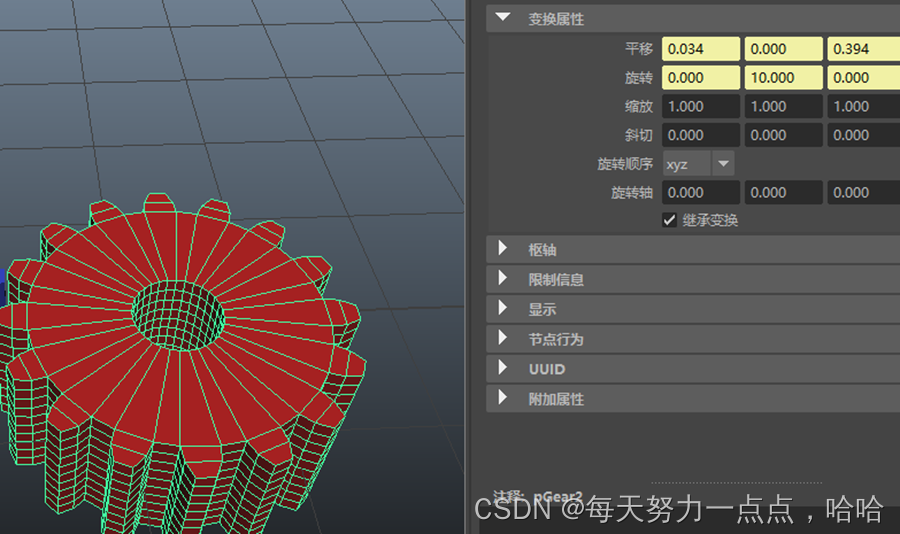Click the 旋转 attribute label

(x=639, y=78)
